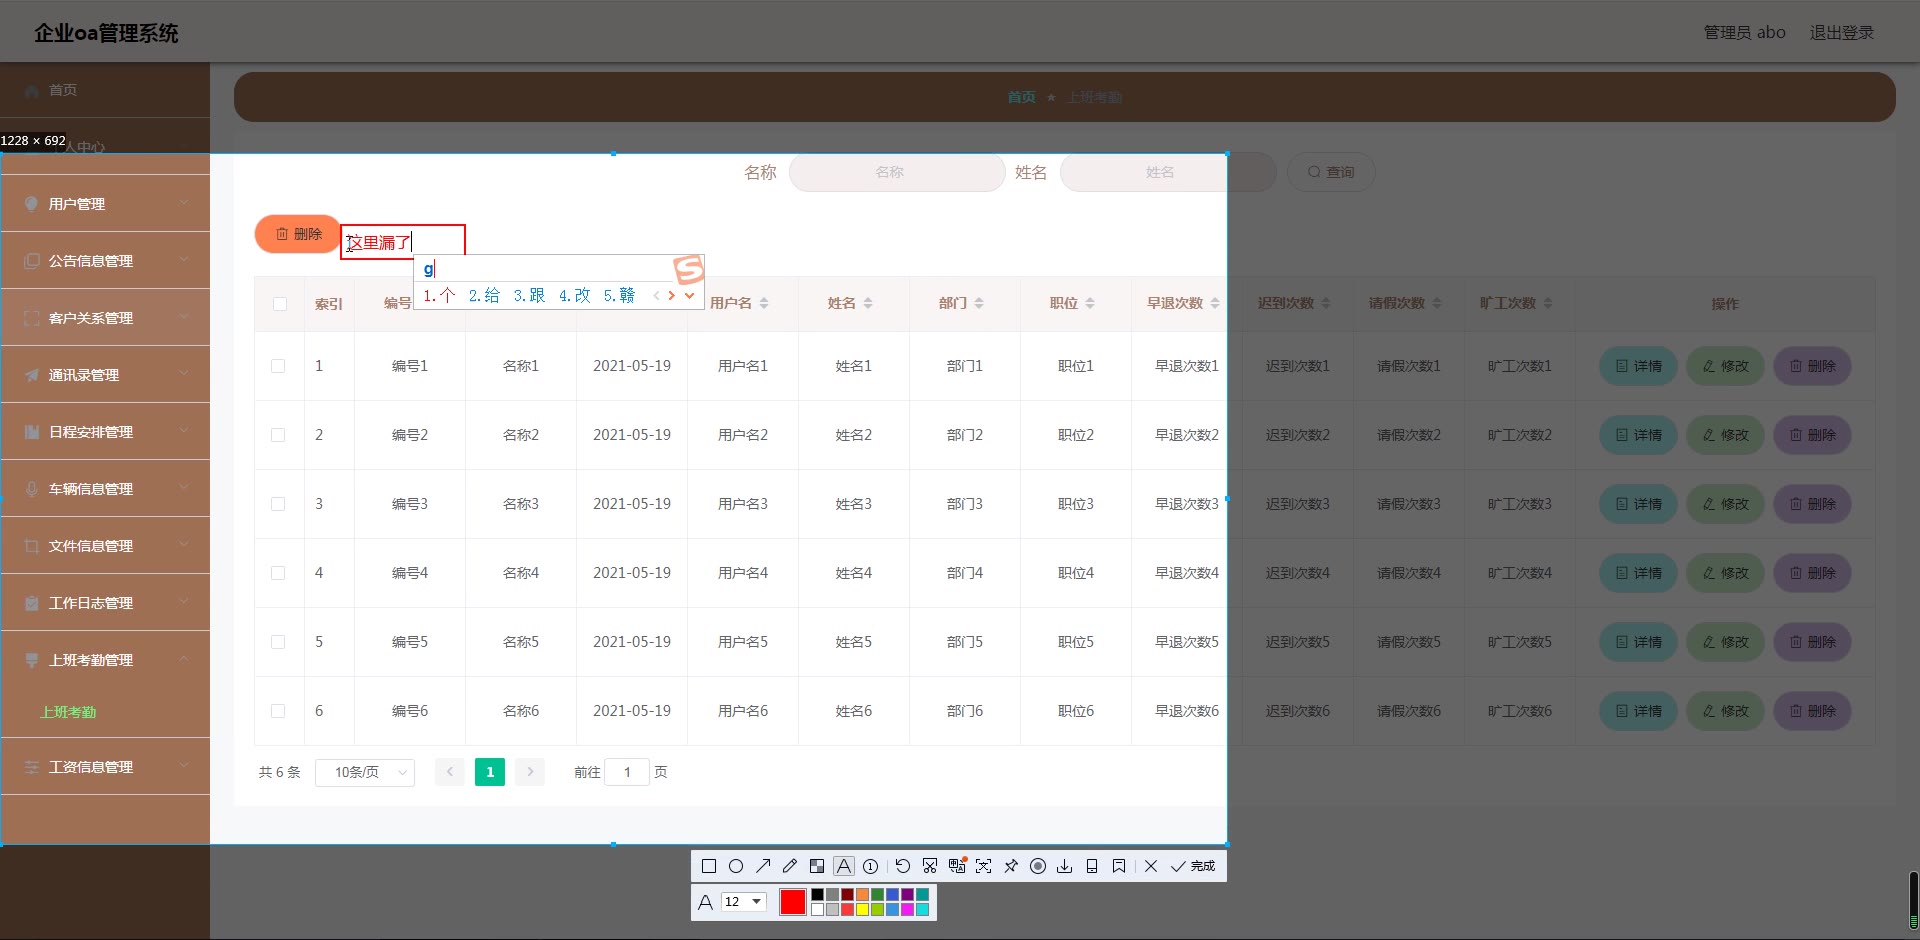Expand the 客户关系管理 sidebar menu

(105, 318)
